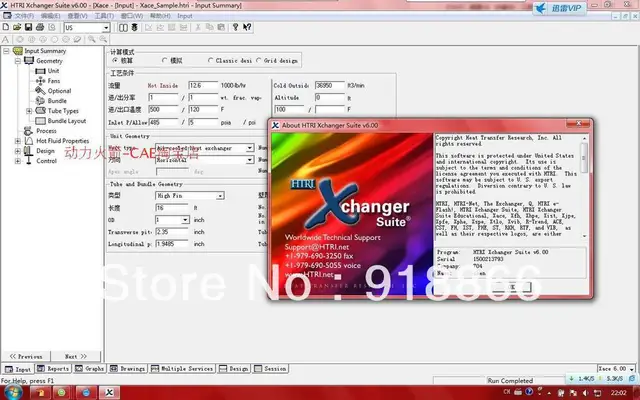
Task: Select the Process tree item
Action: (46, 131)
